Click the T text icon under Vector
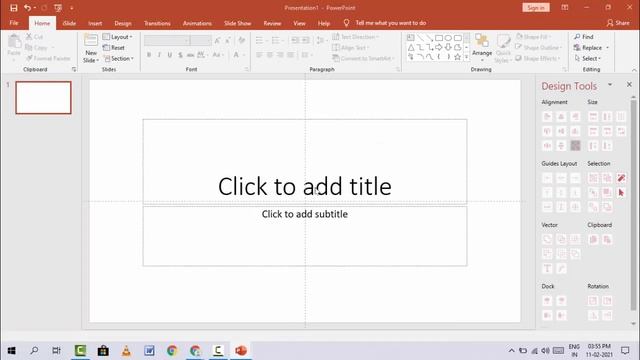The width and height of the screenshot is (640, 360). point(547,268)
